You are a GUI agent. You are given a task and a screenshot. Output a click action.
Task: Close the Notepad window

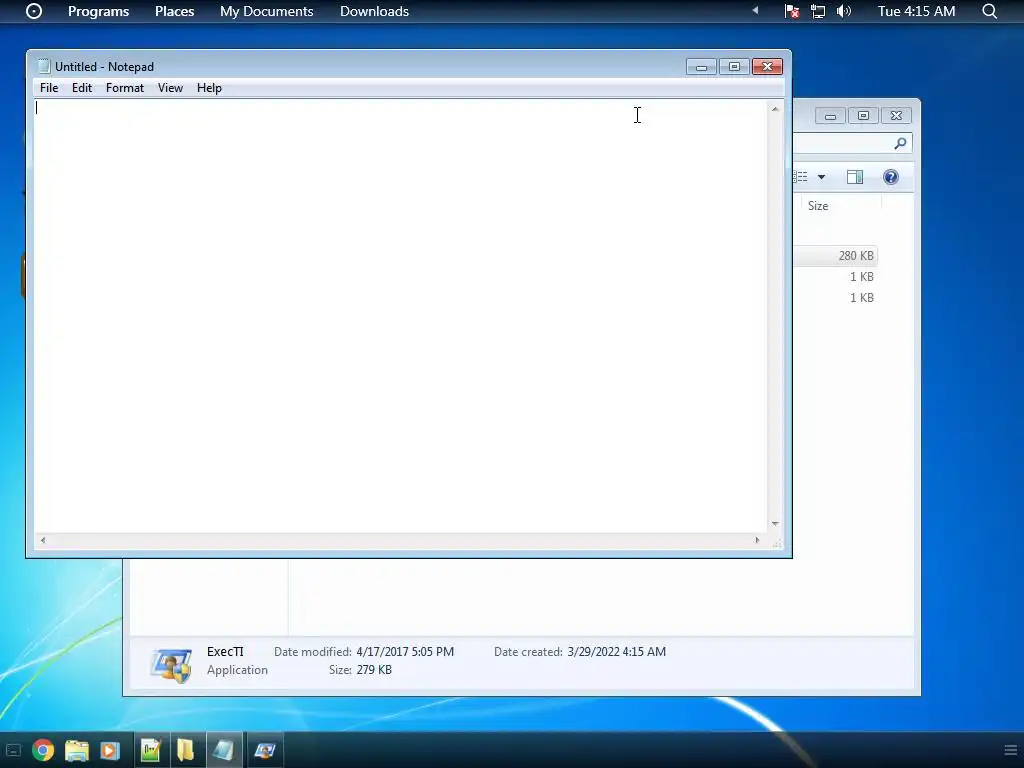[767, 67]
